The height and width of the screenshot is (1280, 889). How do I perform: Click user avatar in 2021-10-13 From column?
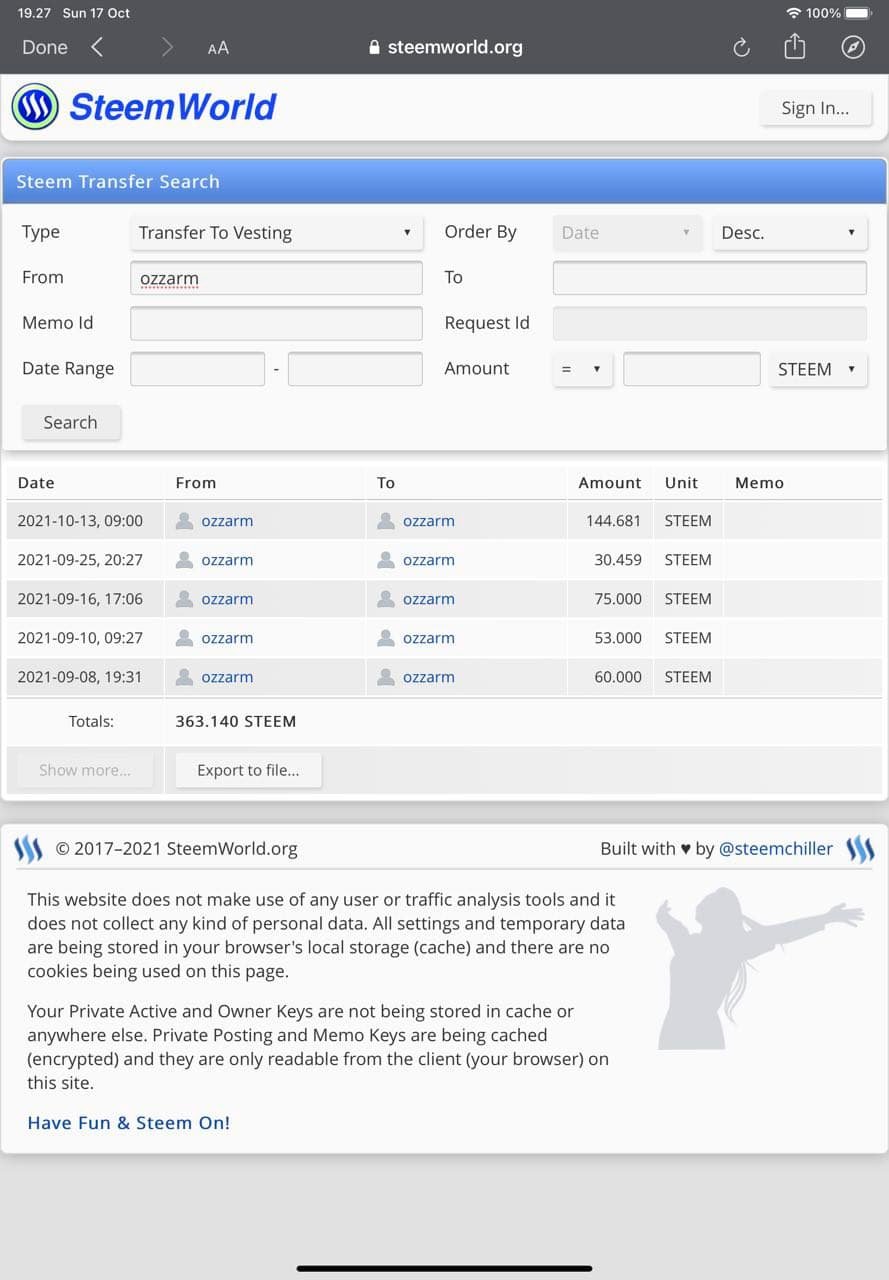click(x=184, y=521)
